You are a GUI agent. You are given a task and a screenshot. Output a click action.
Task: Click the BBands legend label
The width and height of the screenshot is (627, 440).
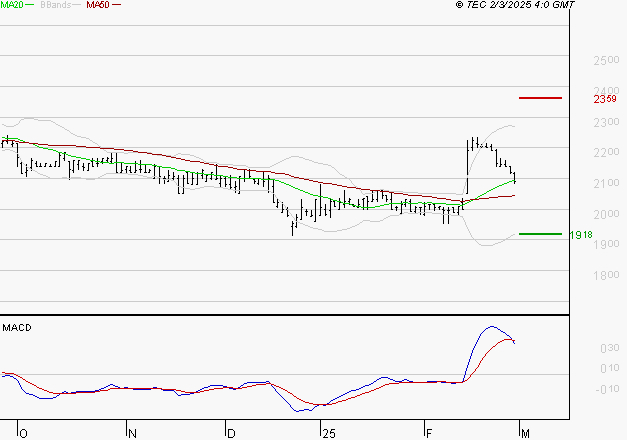(56, 5)
